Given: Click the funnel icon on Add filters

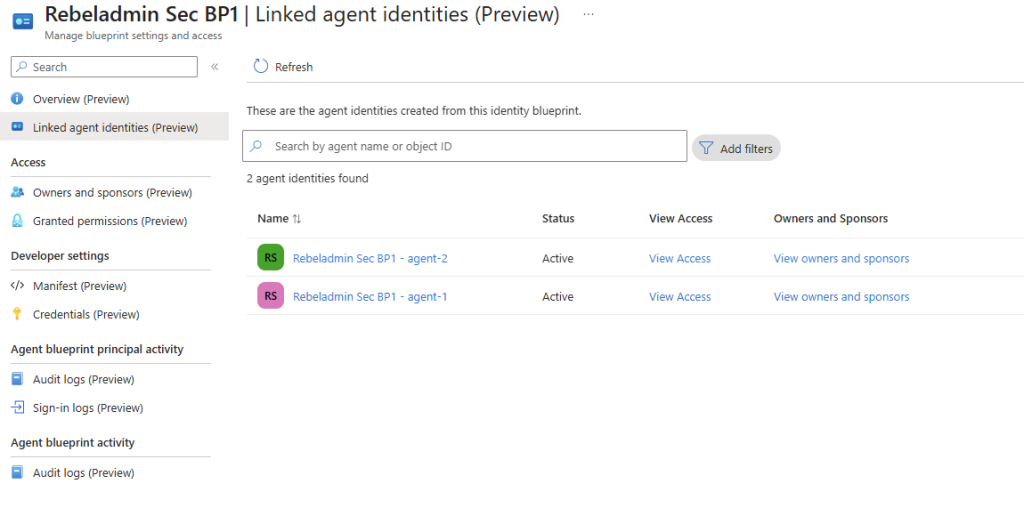Looking at the screenshot, I should click(x=706, y=148).
